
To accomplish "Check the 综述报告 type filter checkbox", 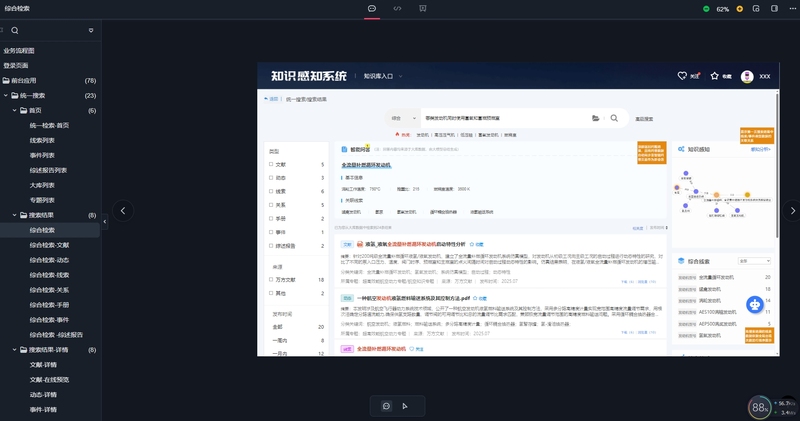I will pyautogui.click(x=271, y=245).
